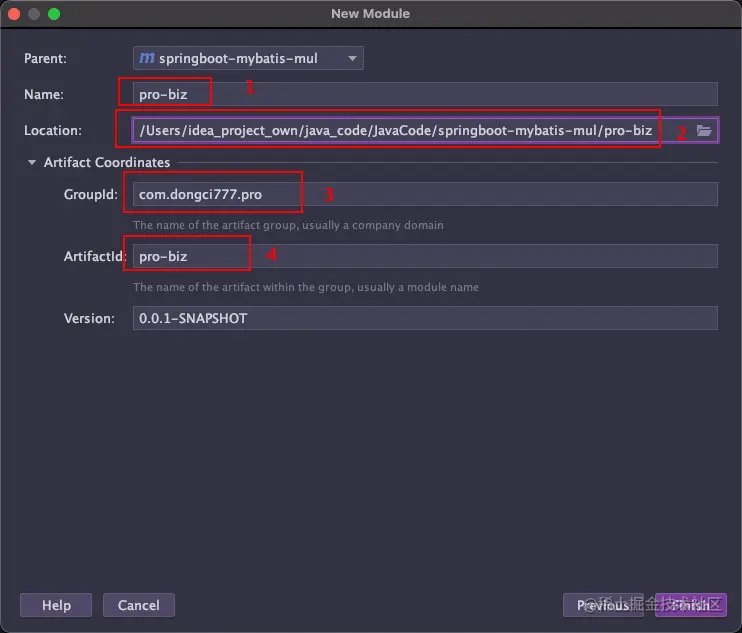Click the 'Parent:' label
The image size is (742, 633).
[45, 58]
